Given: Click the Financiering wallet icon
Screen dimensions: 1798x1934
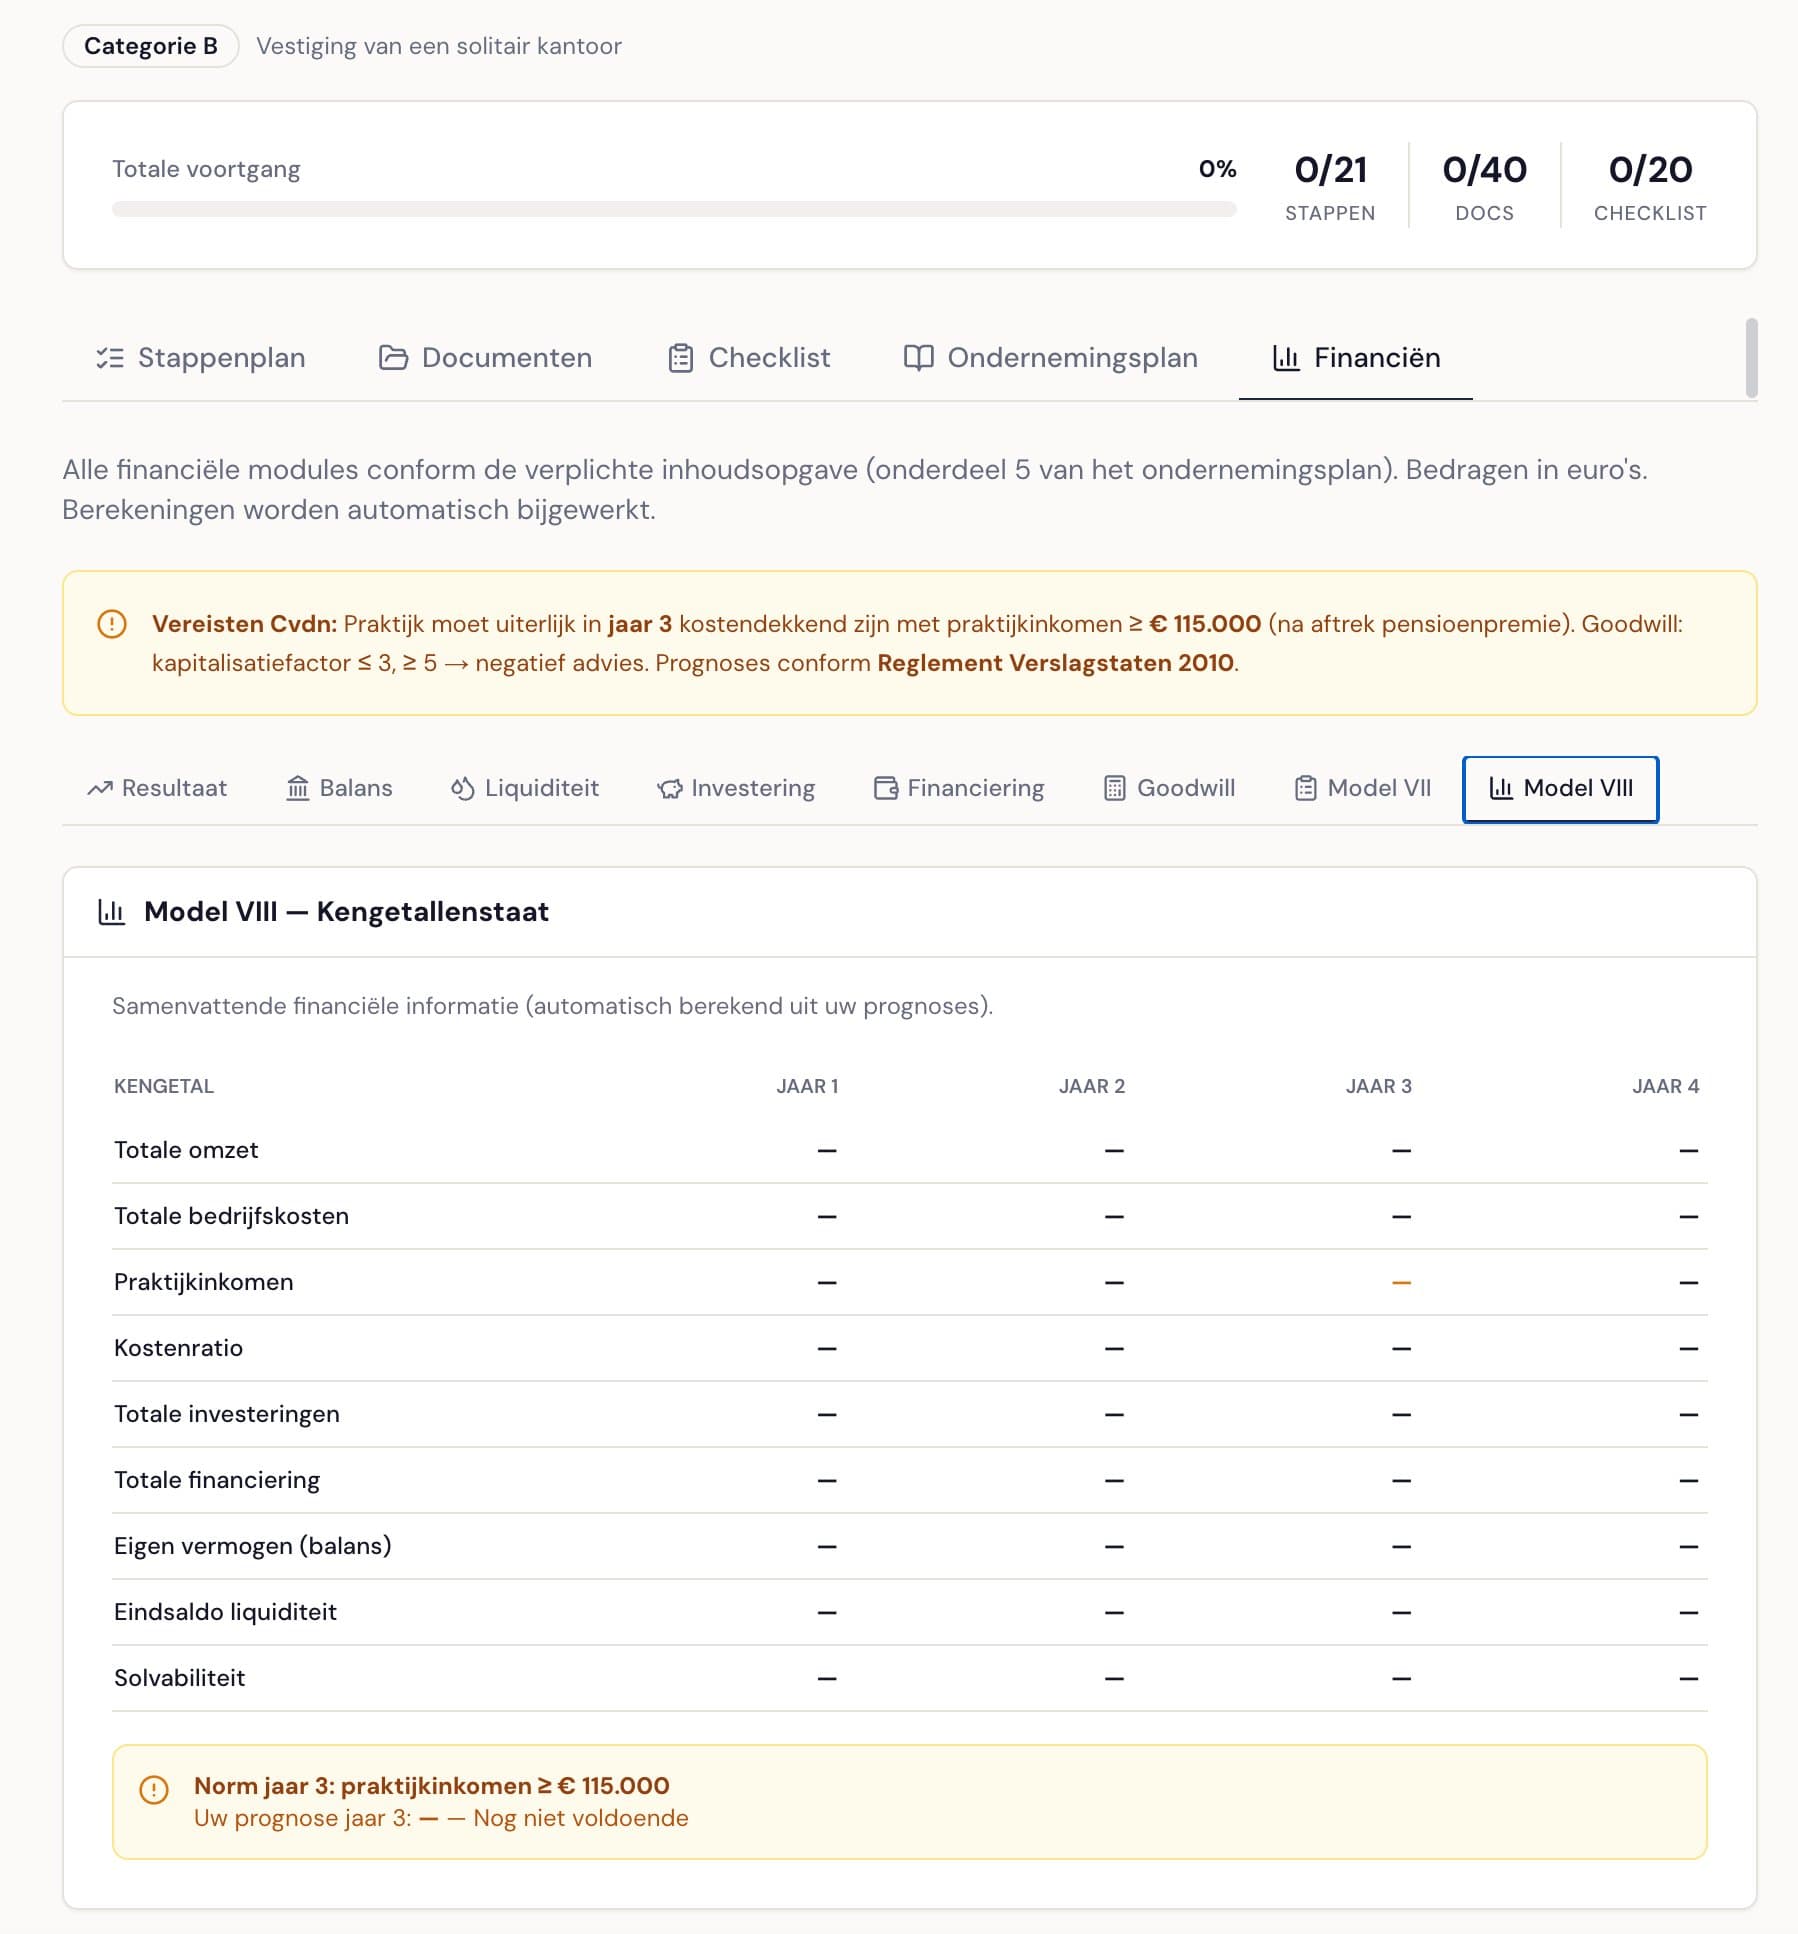Looking at the screenshot, I should coord(886,788).
